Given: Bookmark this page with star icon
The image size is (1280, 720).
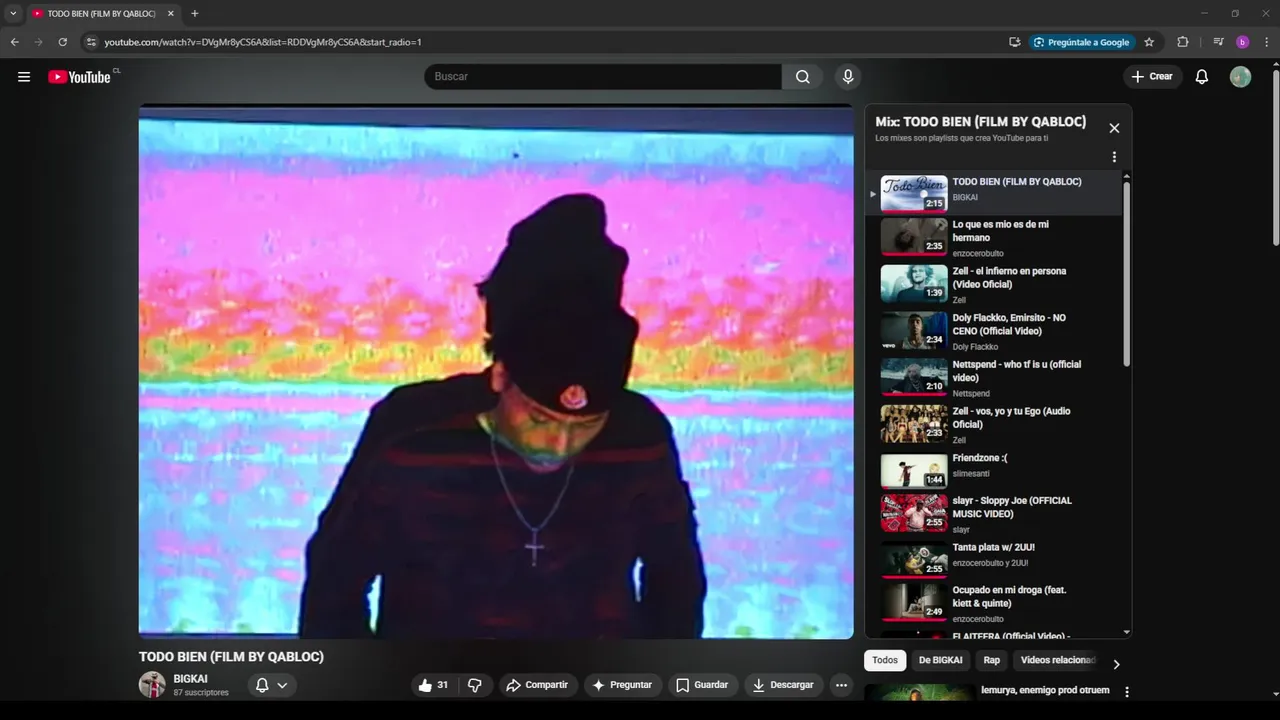Looking at the screenshot, I should [1149, 42].
